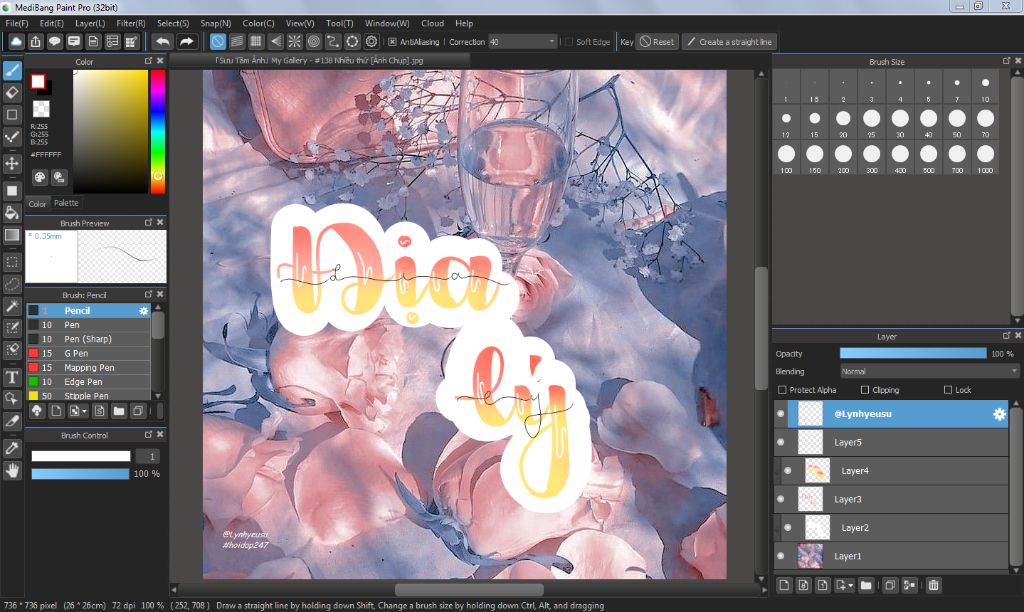Click the cloud save icon
Image resolution: width=1024 pixels, height=612 pixels.
pyautogui.click(x=16, y=42)
